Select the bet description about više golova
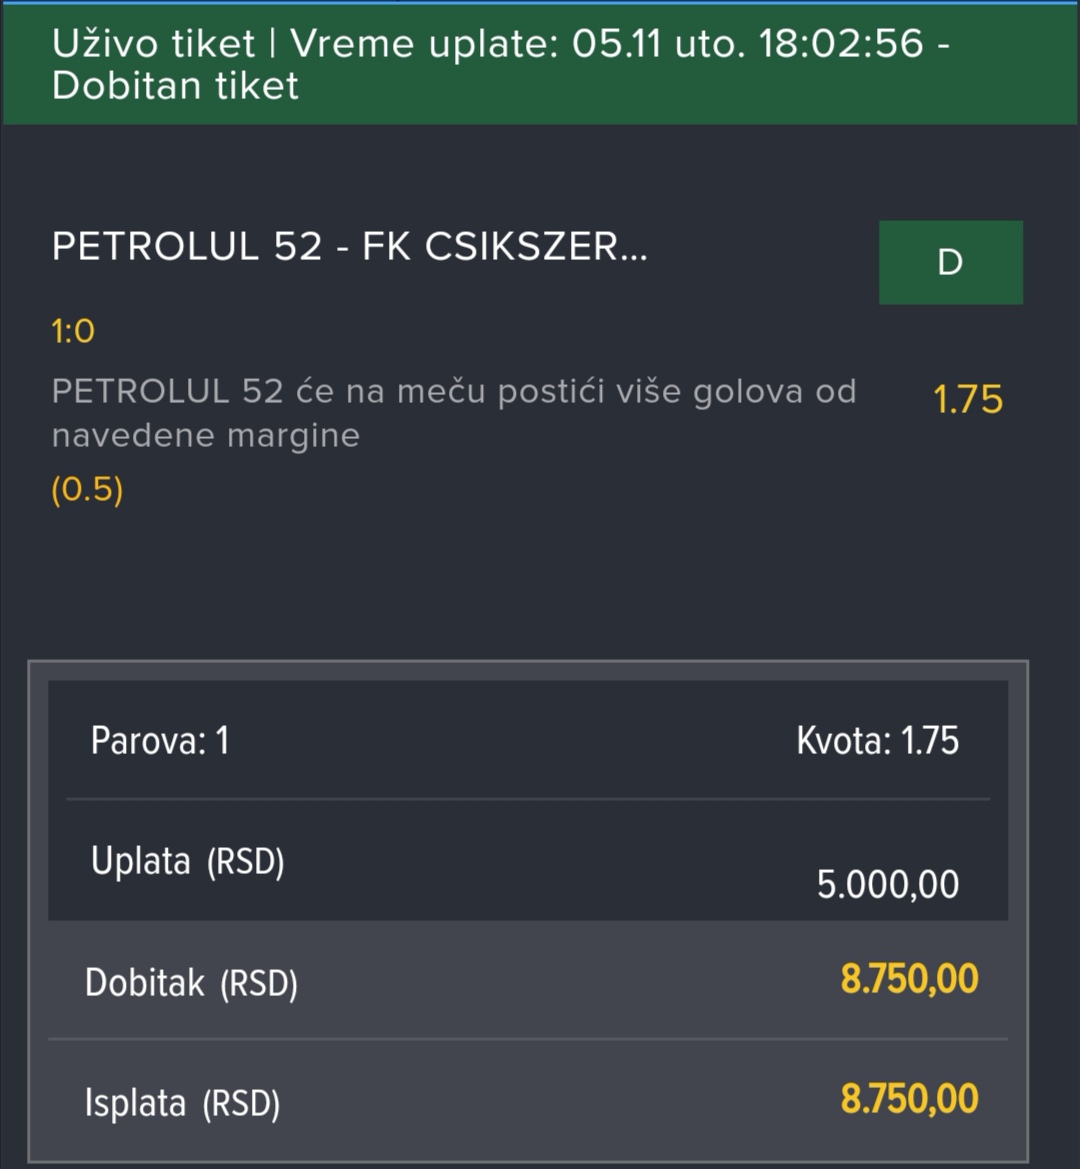Screen dimensions: 1080x1169 [x=454, y=413]
